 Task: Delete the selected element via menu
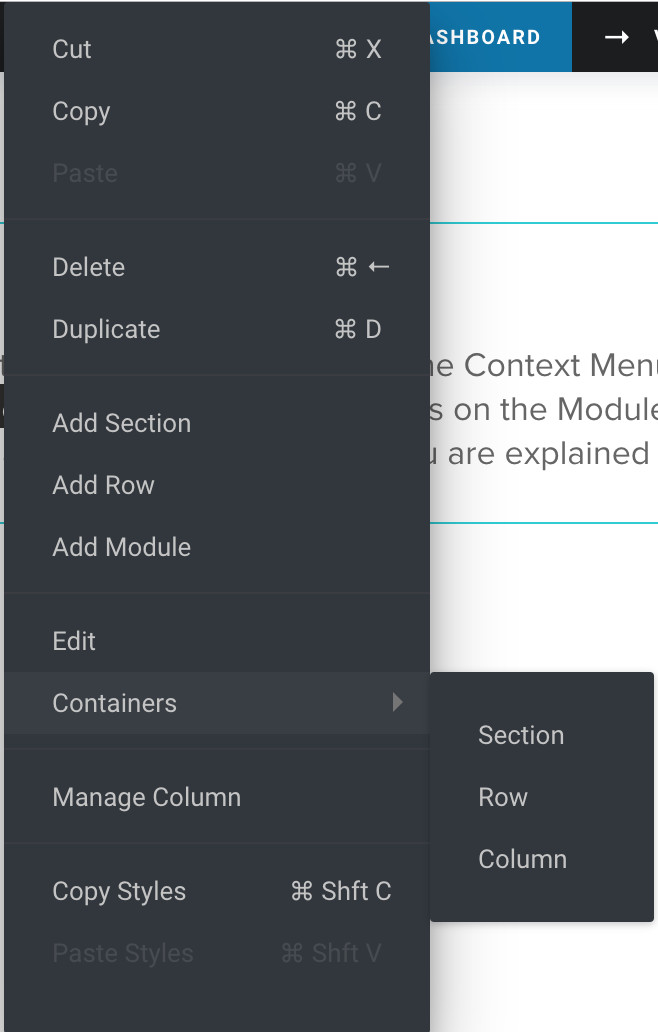click(89, 267)
